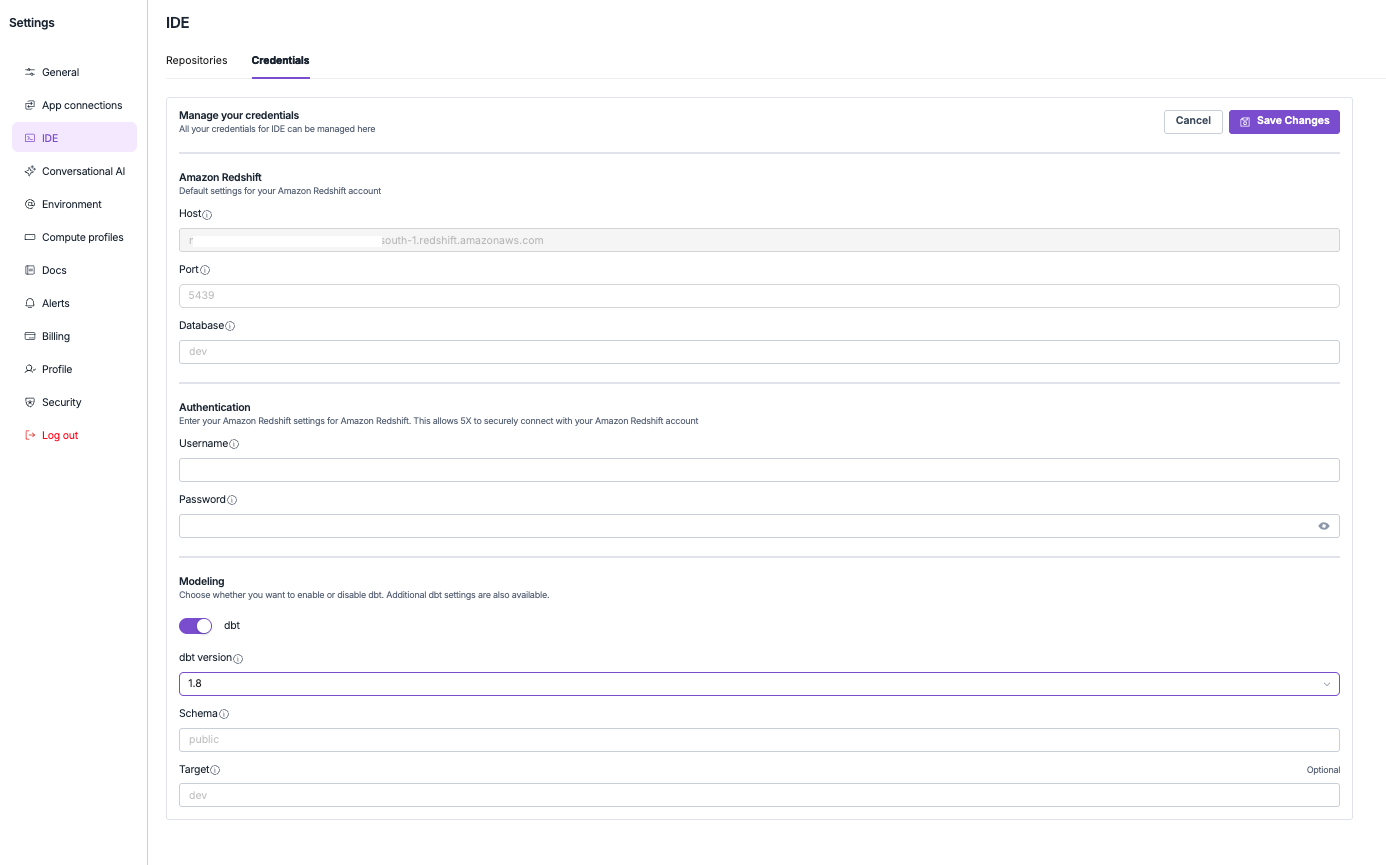
Task: Show the password using the eye icon
Action: coord(1323,525)
